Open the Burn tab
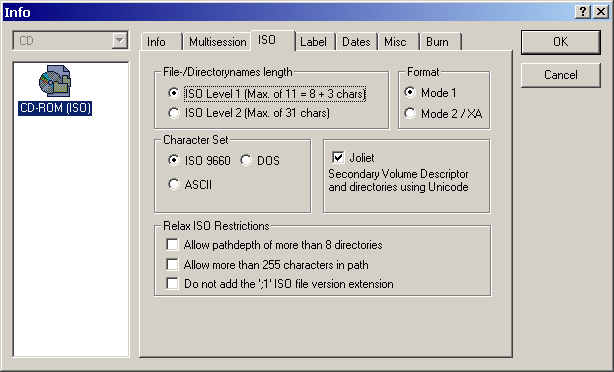Image resolution: width=614 pixels, height=372 pixels. click(x=441, y=42)
